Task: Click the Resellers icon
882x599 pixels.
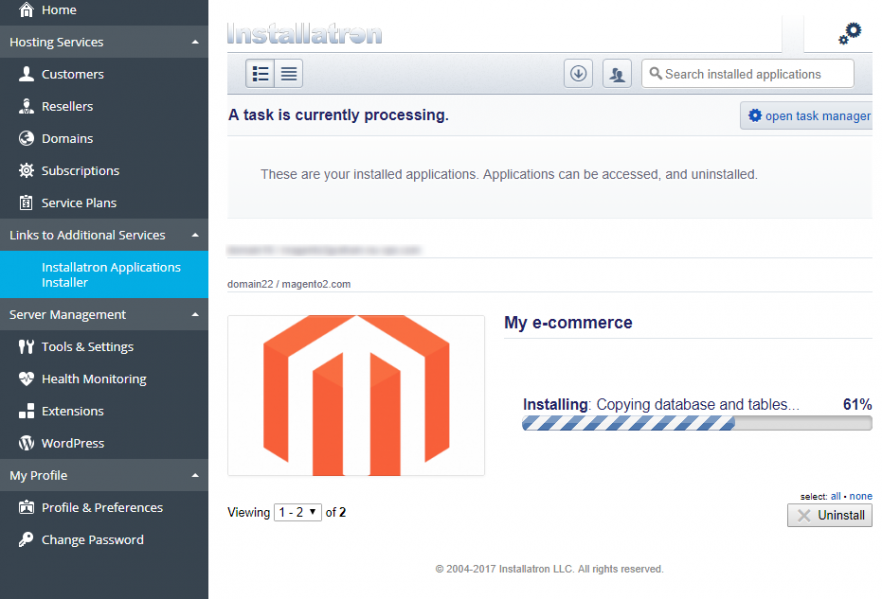Action: pos(26,106)
